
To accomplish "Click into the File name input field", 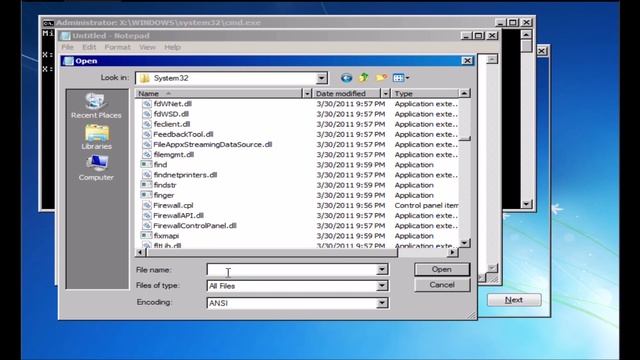I will click(x=292, y=269).
